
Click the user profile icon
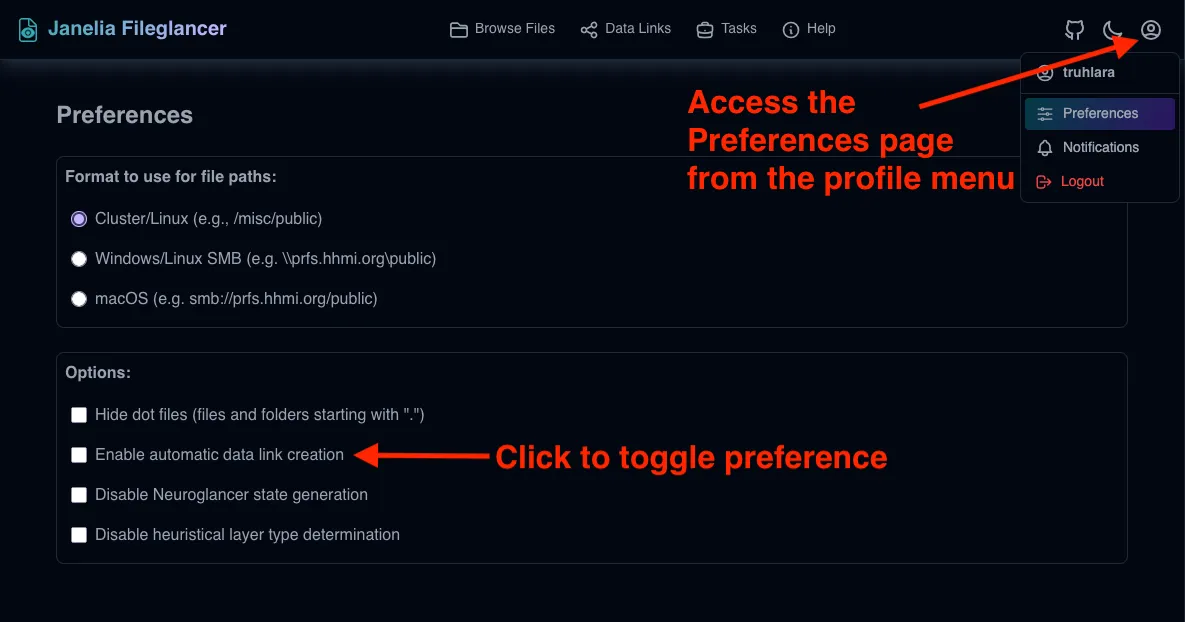point(1151,30)
